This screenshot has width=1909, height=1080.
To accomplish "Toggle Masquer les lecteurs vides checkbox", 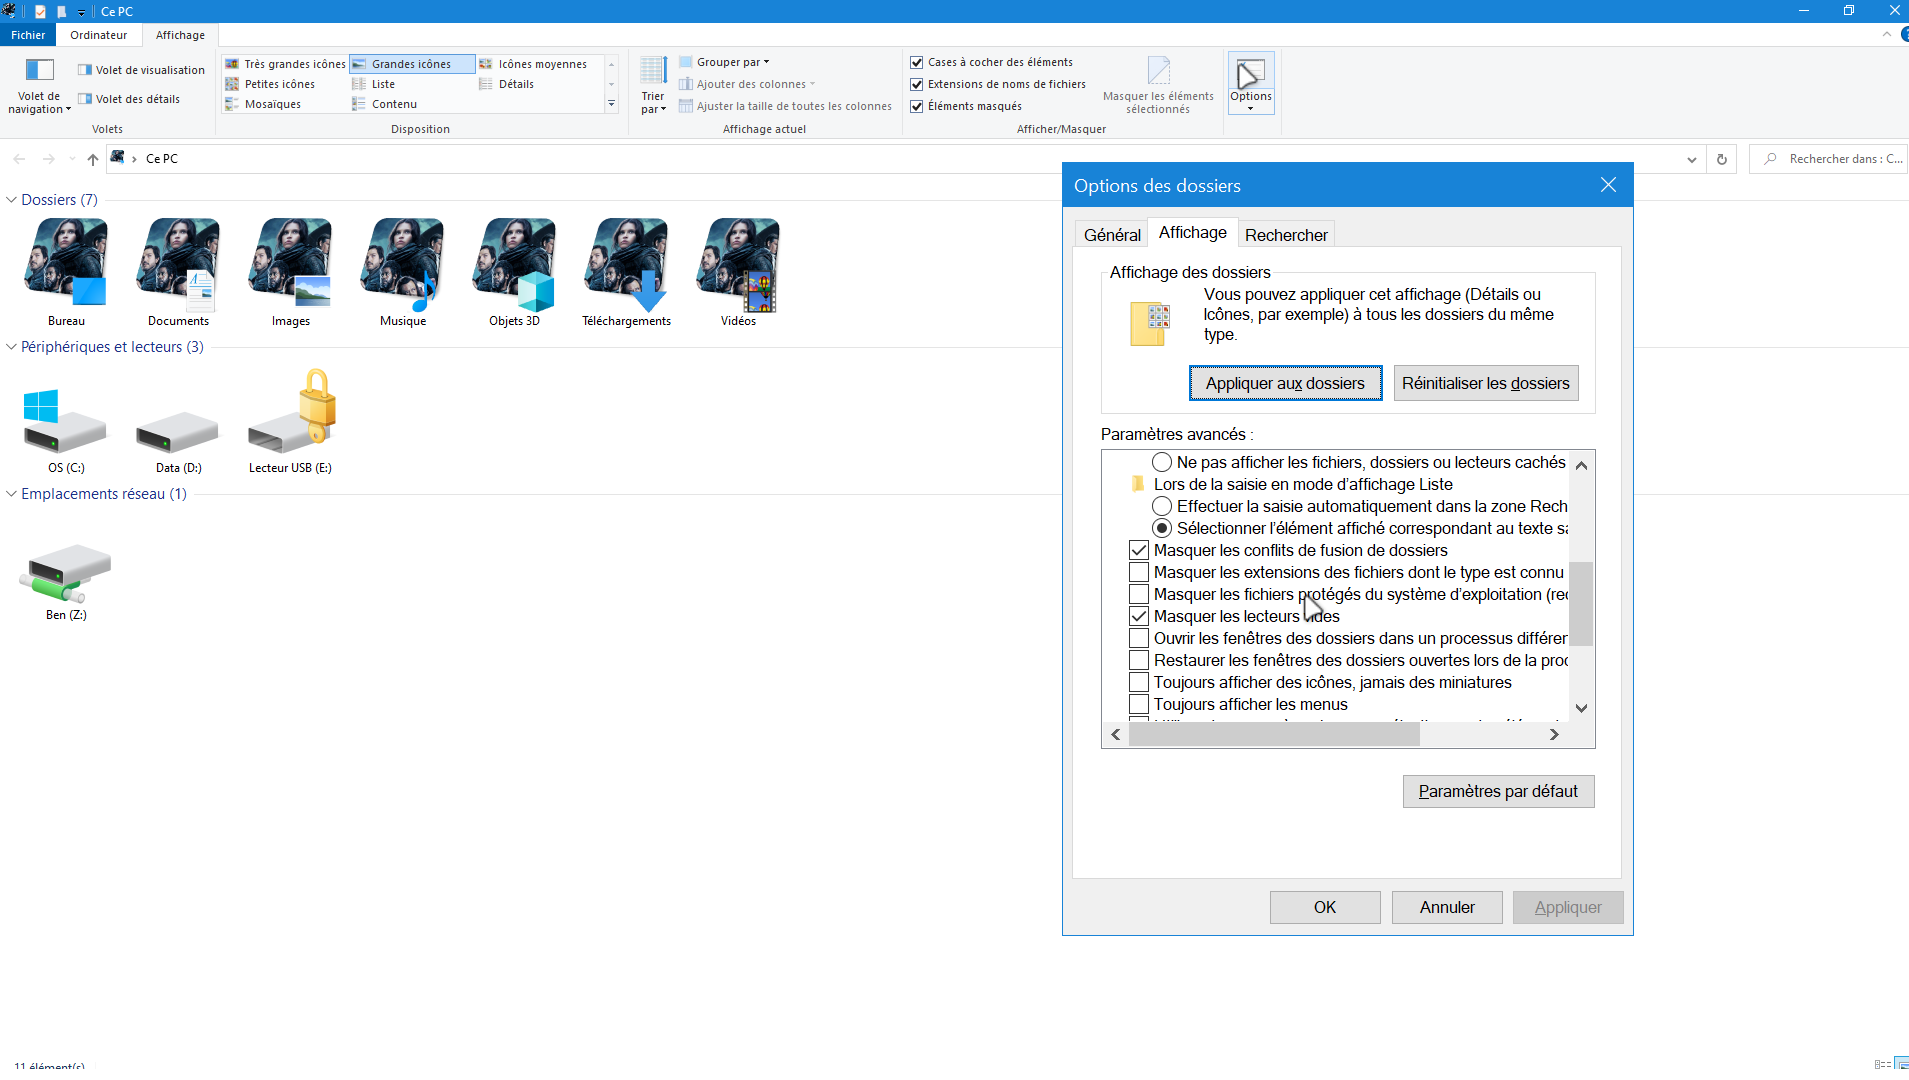I will (x=1139, y=616).
